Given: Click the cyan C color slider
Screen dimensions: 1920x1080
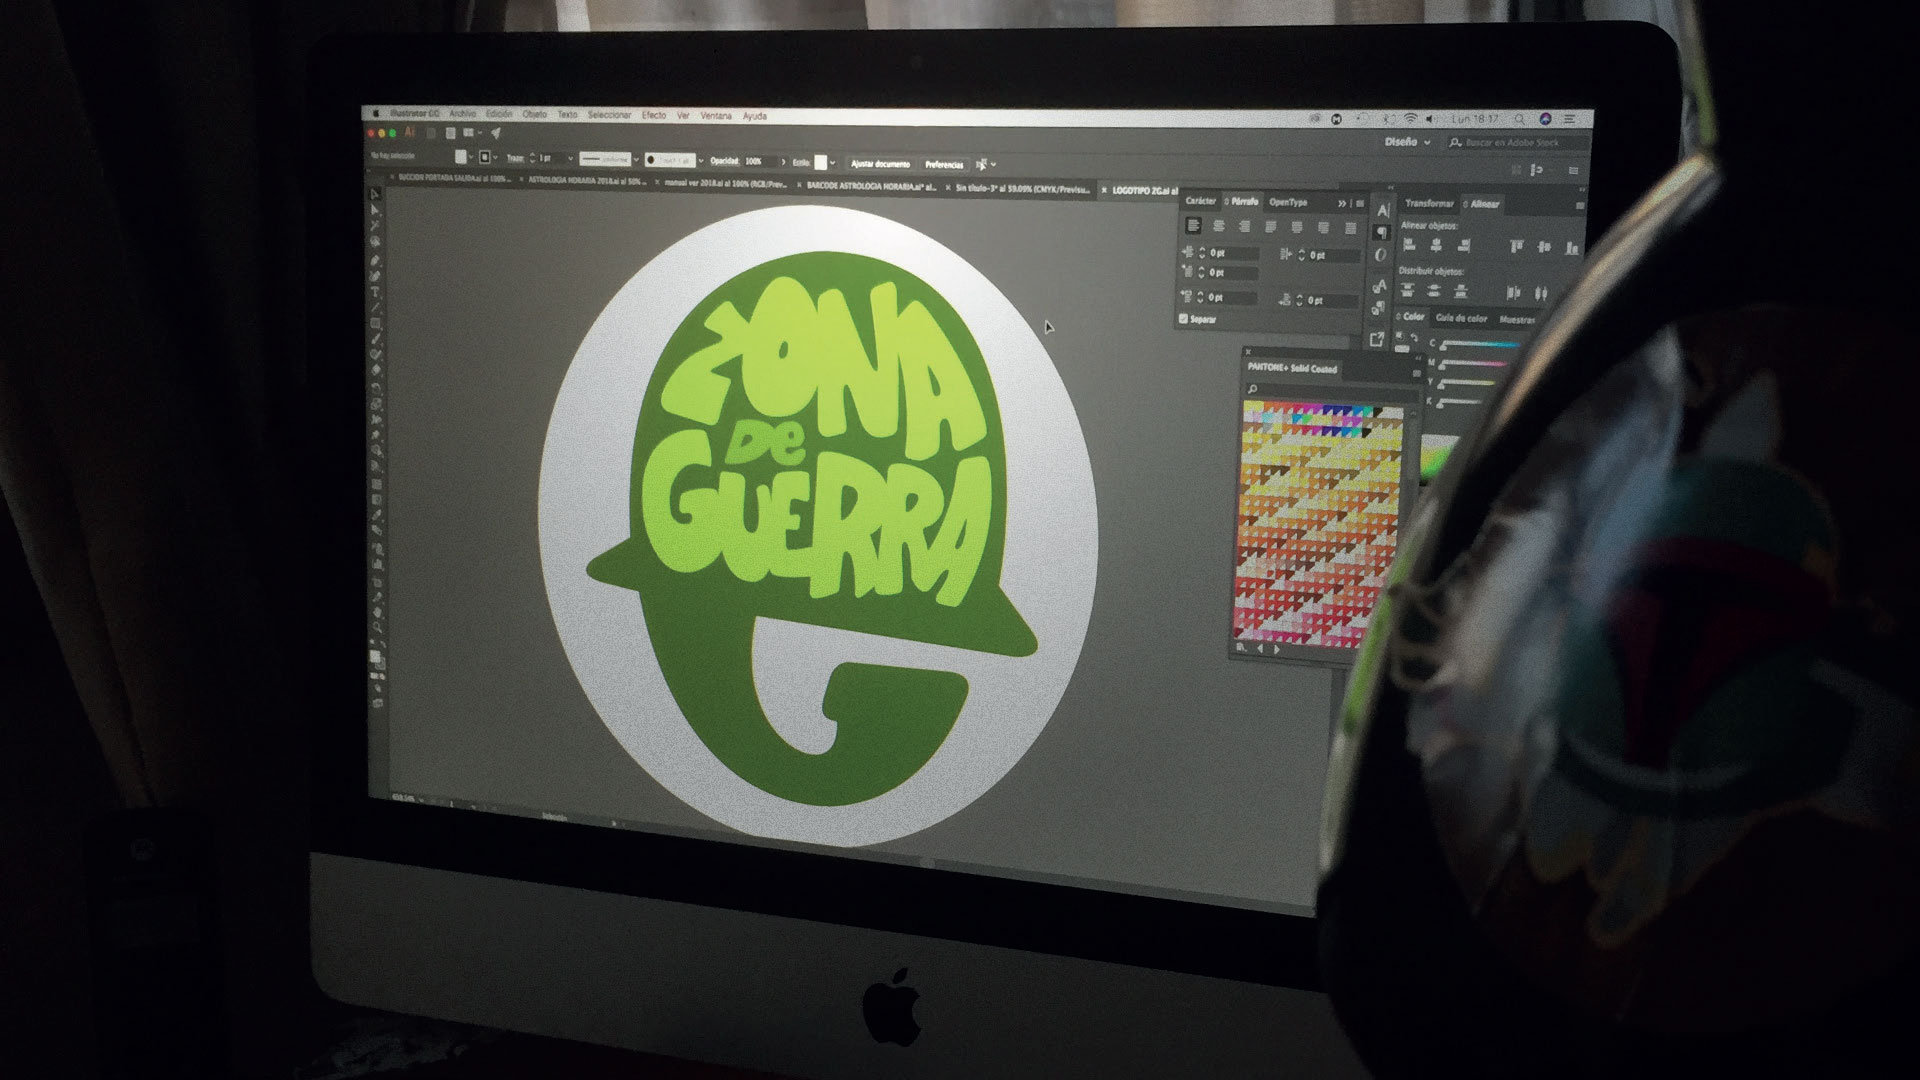Looking at the screenshot, I should point(1480,345).
